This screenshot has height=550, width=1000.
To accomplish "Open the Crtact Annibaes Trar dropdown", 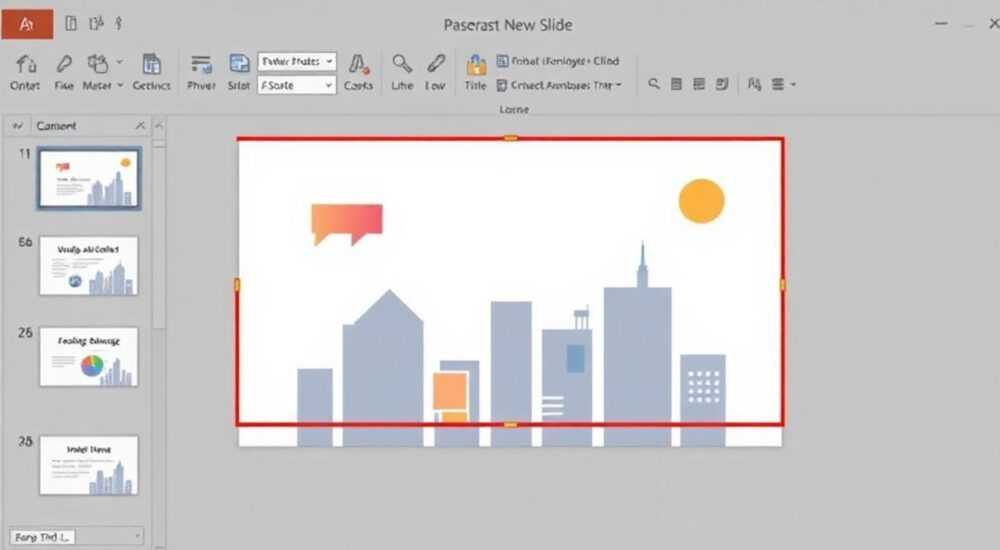I will coord(559,85).
